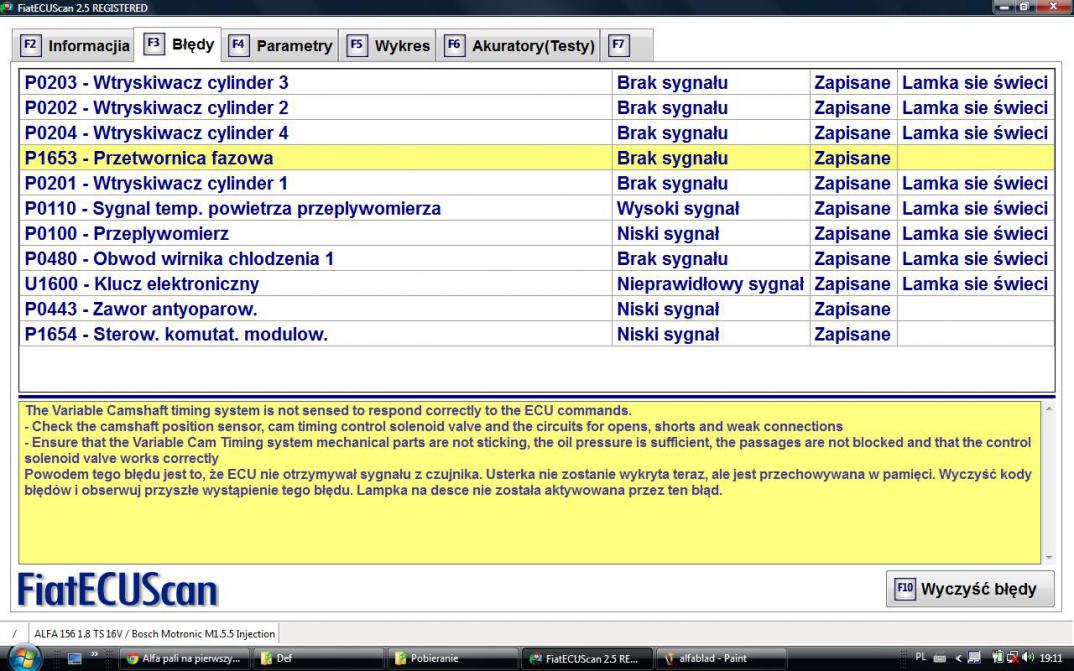The image size is (1074, 671).
Task: Minimize the FiatECUScan window
Action: coord(1004,7)
